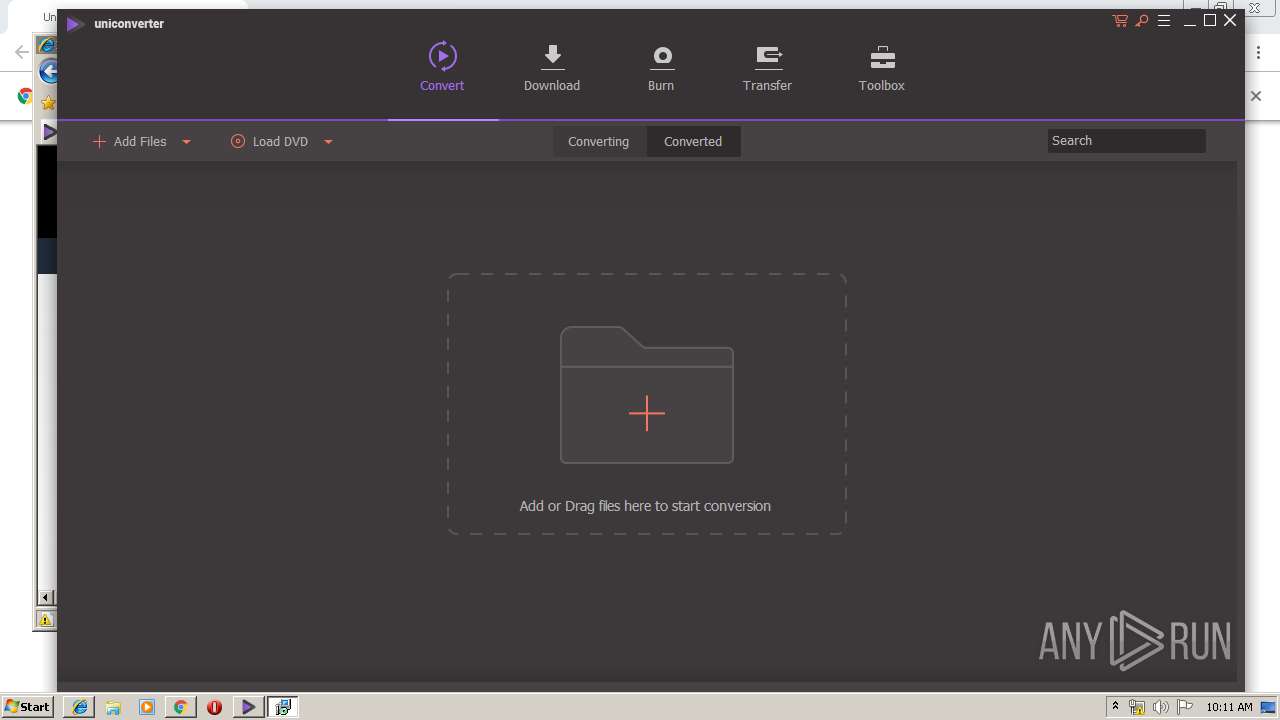Select the Converted tab
1280x720 pixels.
pyautogui.click(x=693, y=141)
